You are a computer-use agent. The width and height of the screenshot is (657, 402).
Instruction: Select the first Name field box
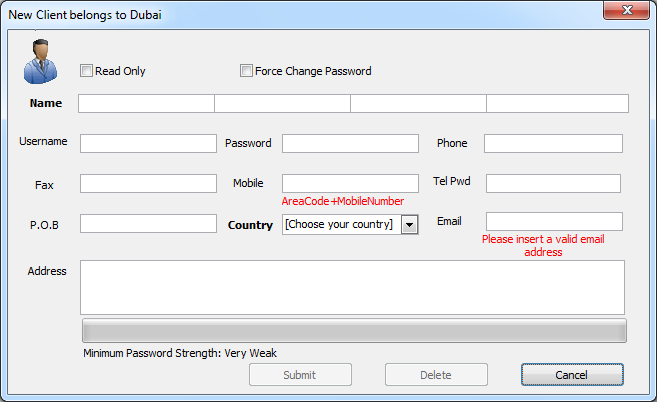[x=146, y=104]
